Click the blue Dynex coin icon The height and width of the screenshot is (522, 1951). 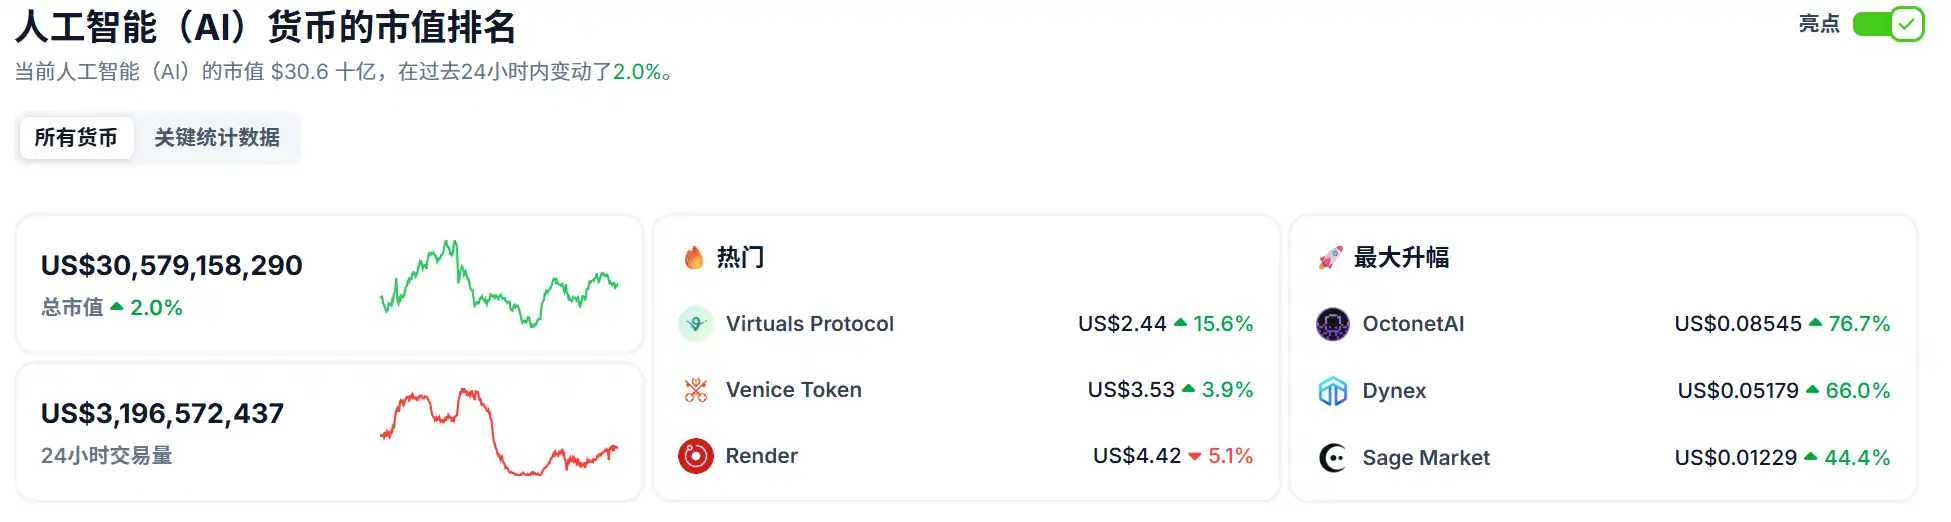coord(1332,391)
